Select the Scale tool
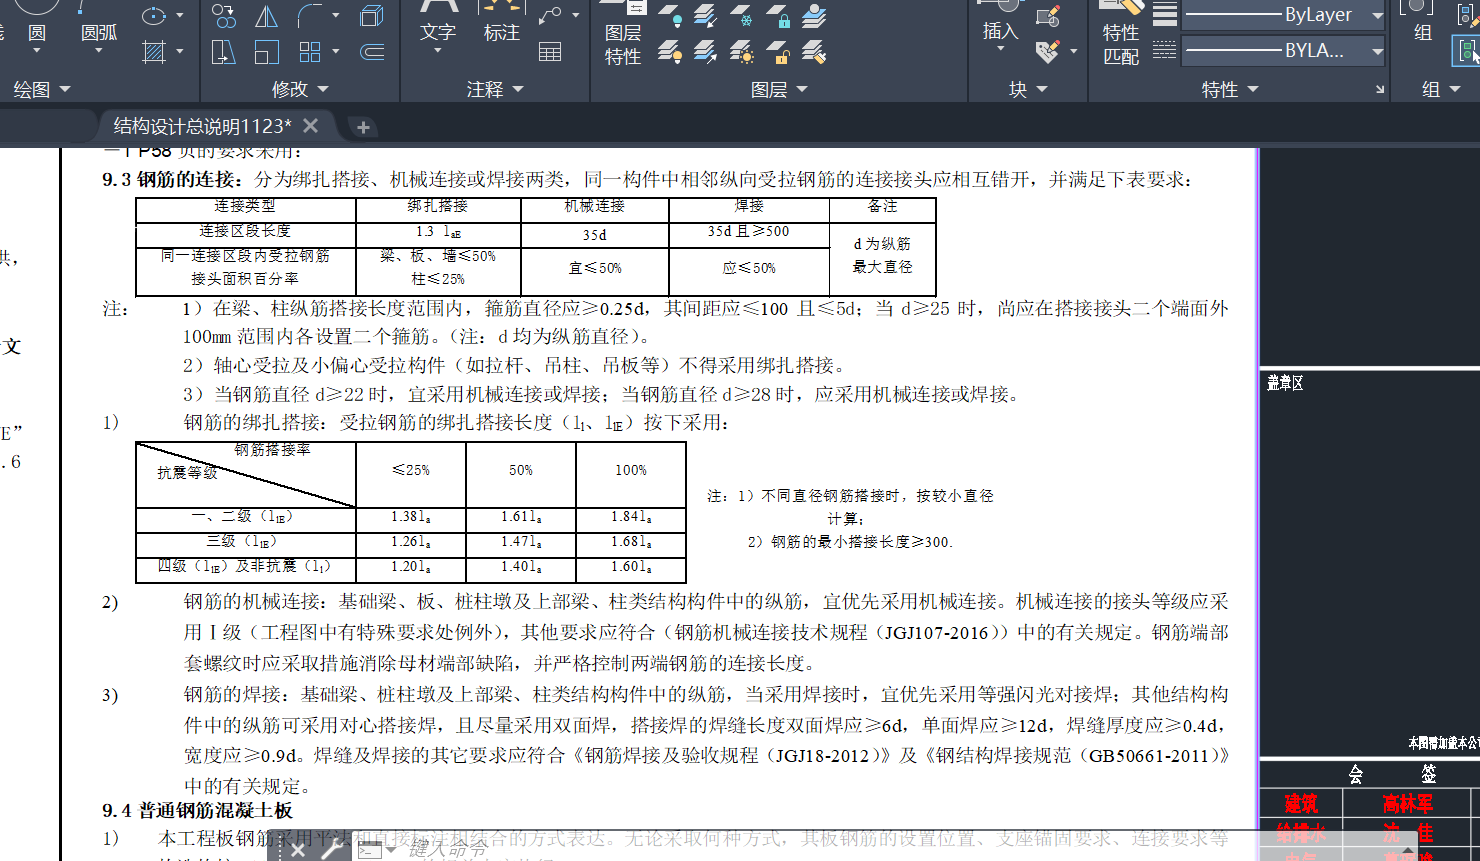This screenshot has width=1480, height=861. (267, 52)
